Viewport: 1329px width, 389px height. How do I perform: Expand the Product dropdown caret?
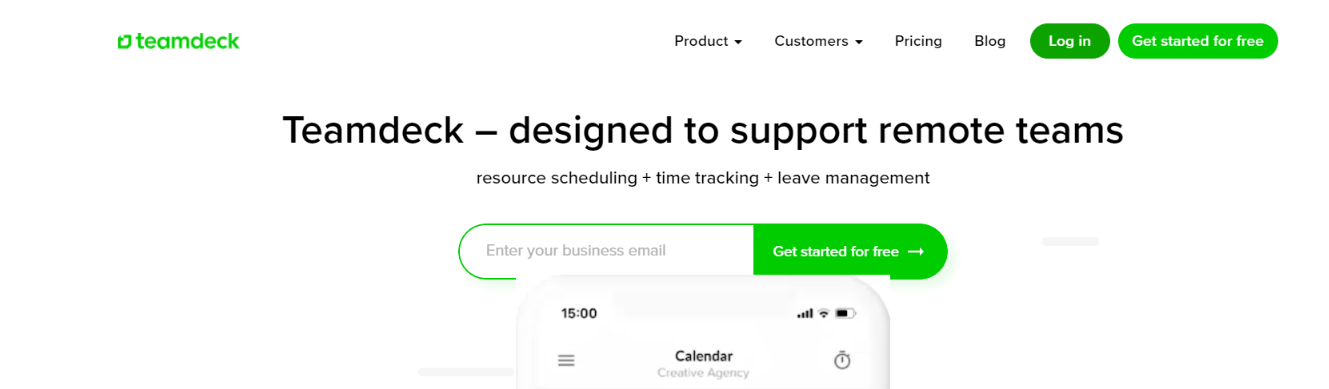click(x=738, y=42)
